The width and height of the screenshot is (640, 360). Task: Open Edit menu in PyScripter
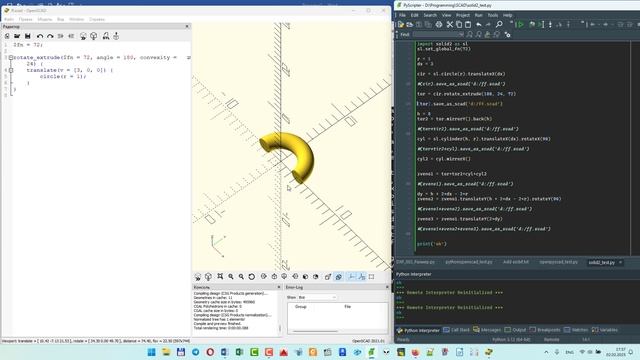[415, 15]
